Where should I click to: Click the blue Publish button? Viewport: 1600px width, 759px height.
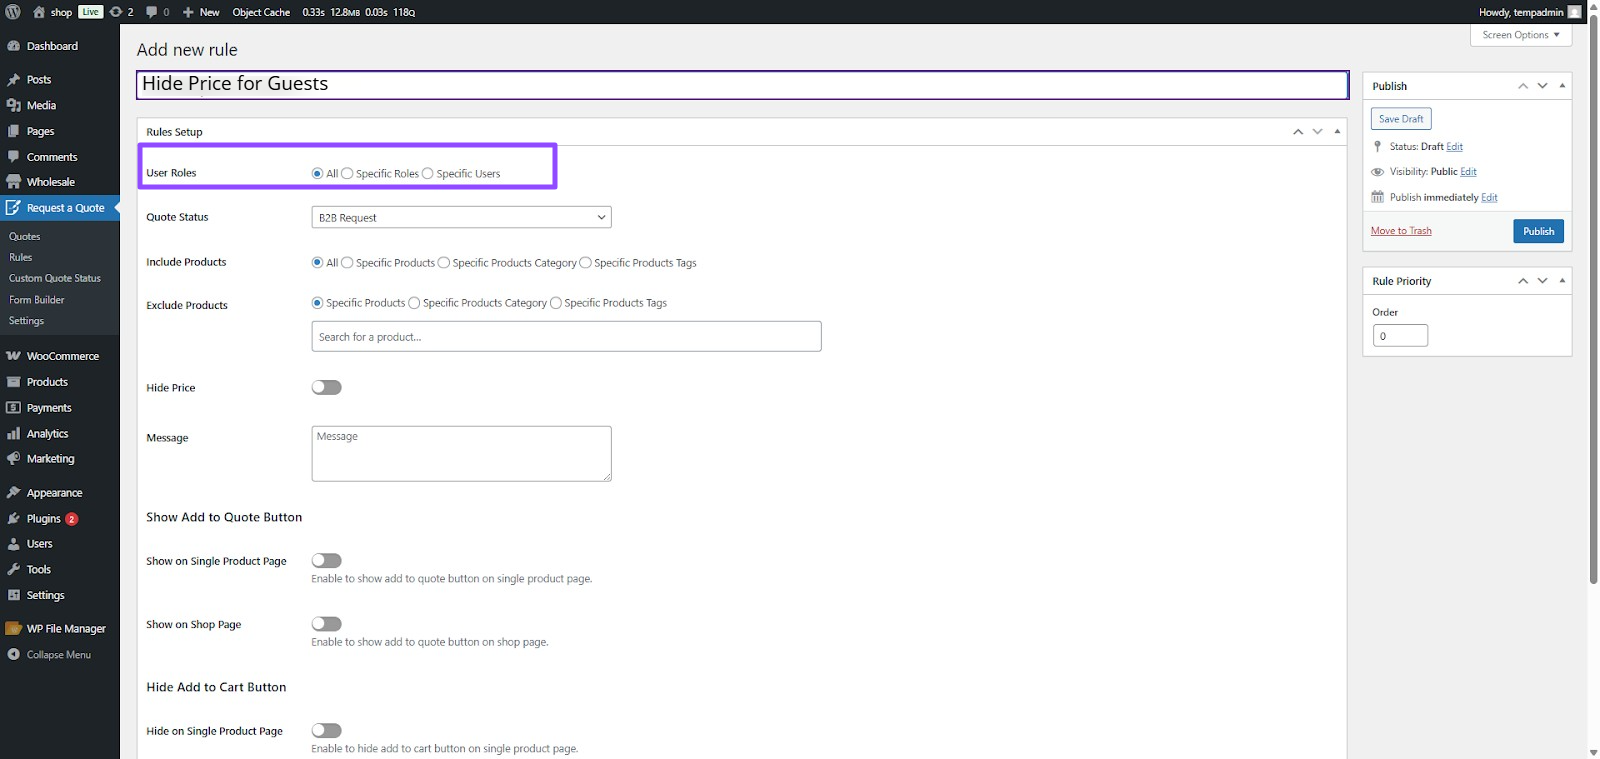coord(1538,231)
